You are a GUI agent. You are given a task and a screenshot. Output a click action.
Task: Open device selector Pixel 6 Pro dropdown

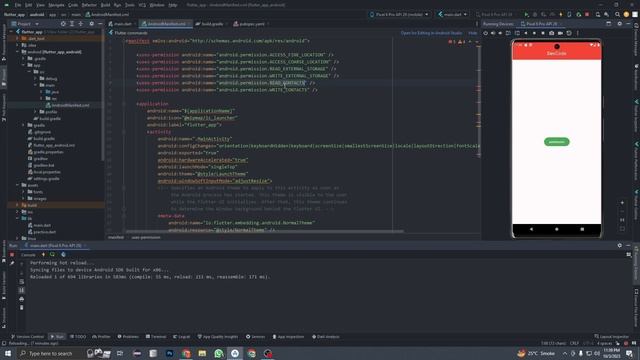tap(399, 14)
